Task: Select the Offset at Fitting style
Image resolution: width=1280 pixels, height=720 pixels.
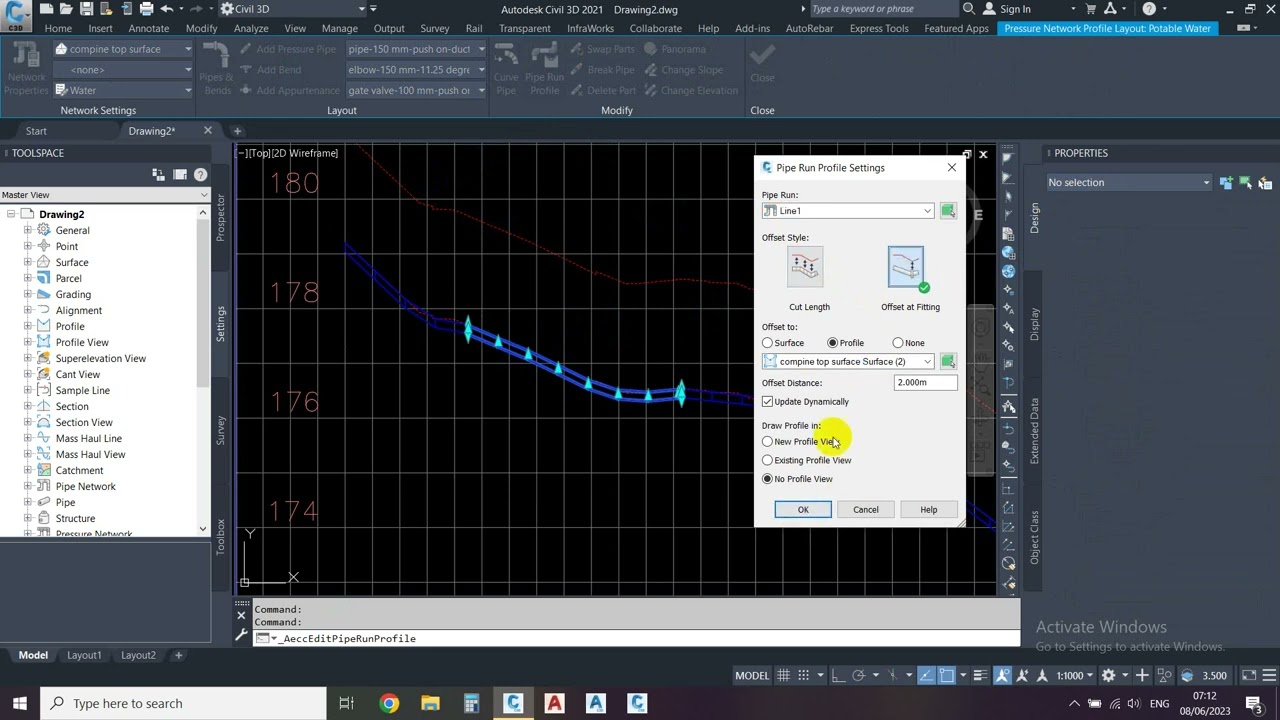Action: click(907, 268)
